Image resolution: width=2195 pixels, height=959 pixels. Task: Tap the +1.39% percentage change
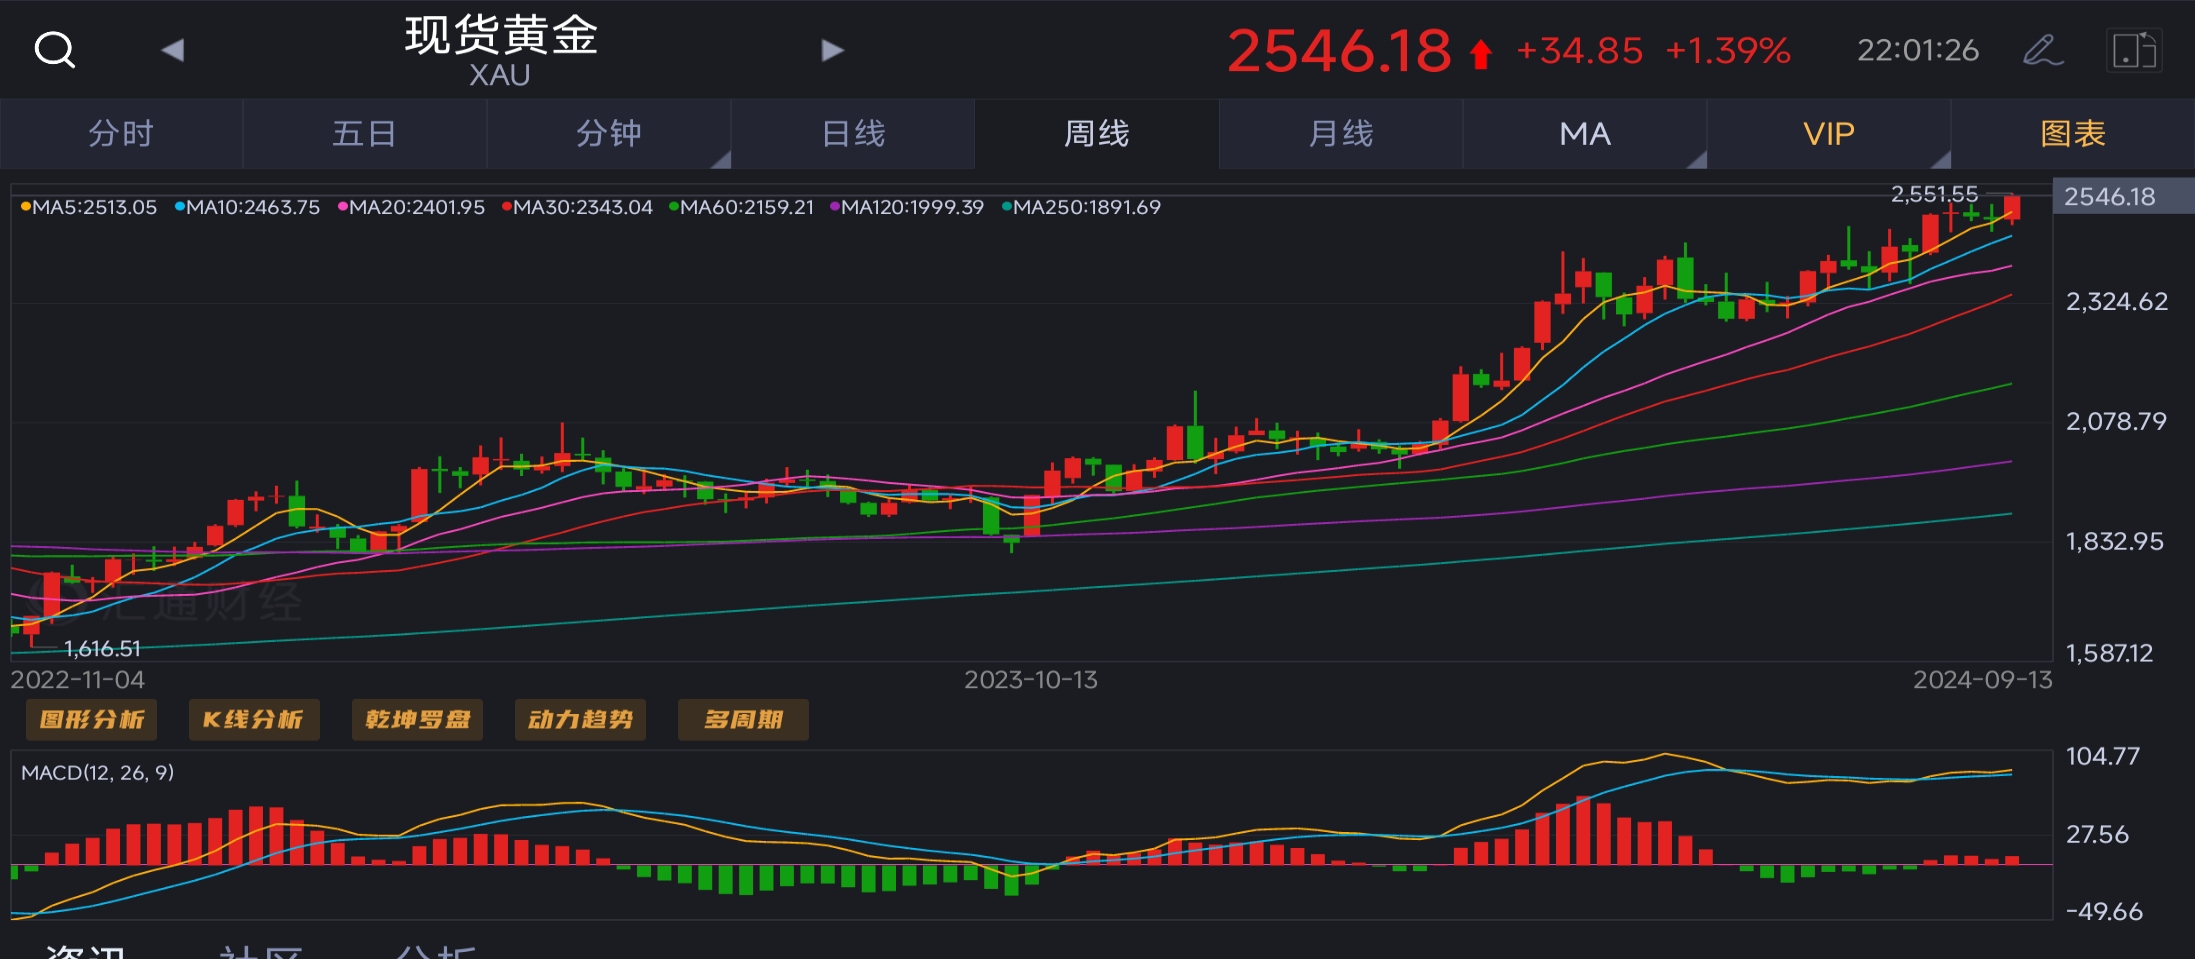click(1728, 51)
